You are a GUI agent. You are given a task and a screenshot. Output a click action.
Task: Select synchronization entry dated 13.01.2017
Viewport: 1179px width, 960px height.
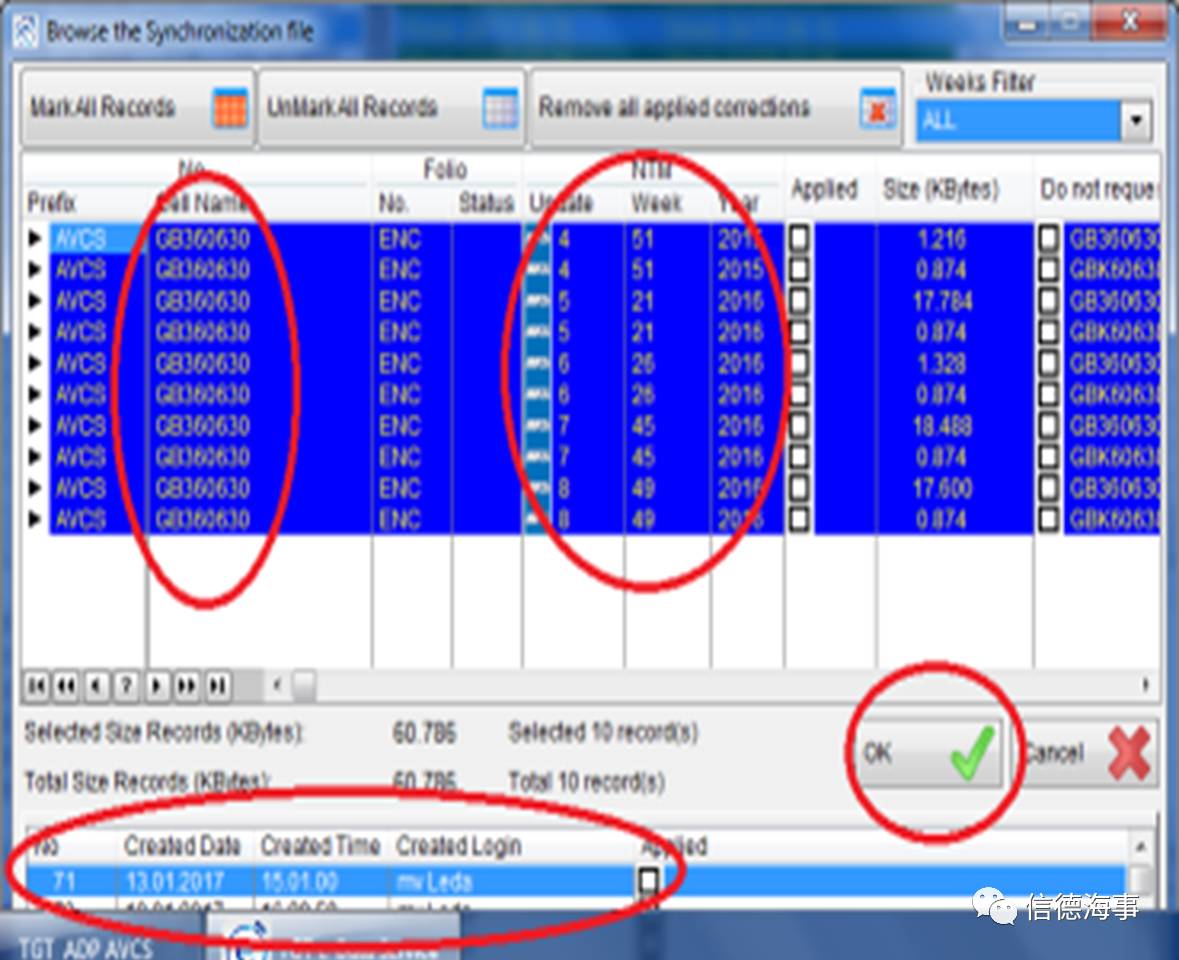(x=175, y=882)
